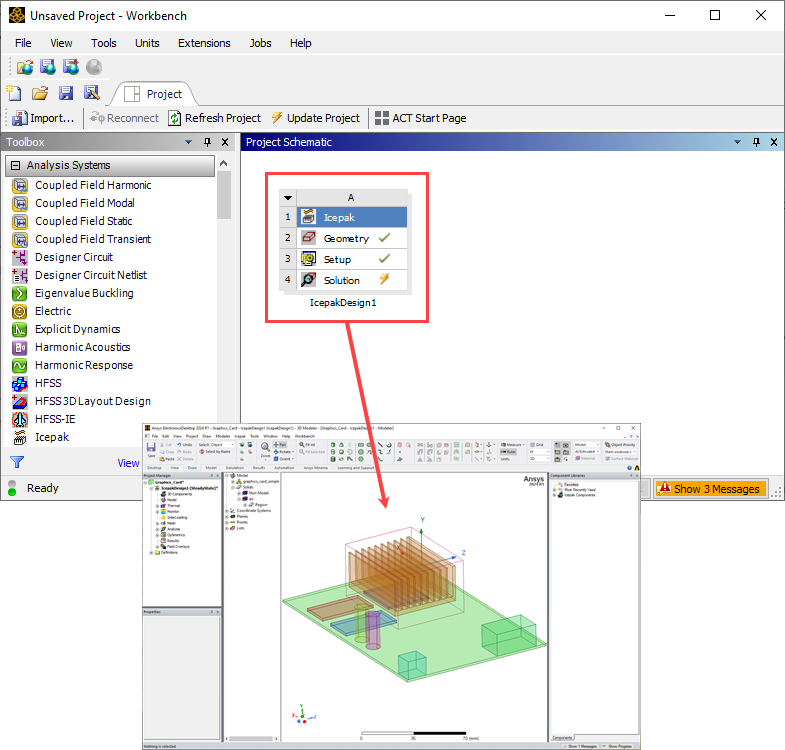This screenshot has height=750, width=785.
Task: Open the Extensions menu
Action: click(204, 43)
